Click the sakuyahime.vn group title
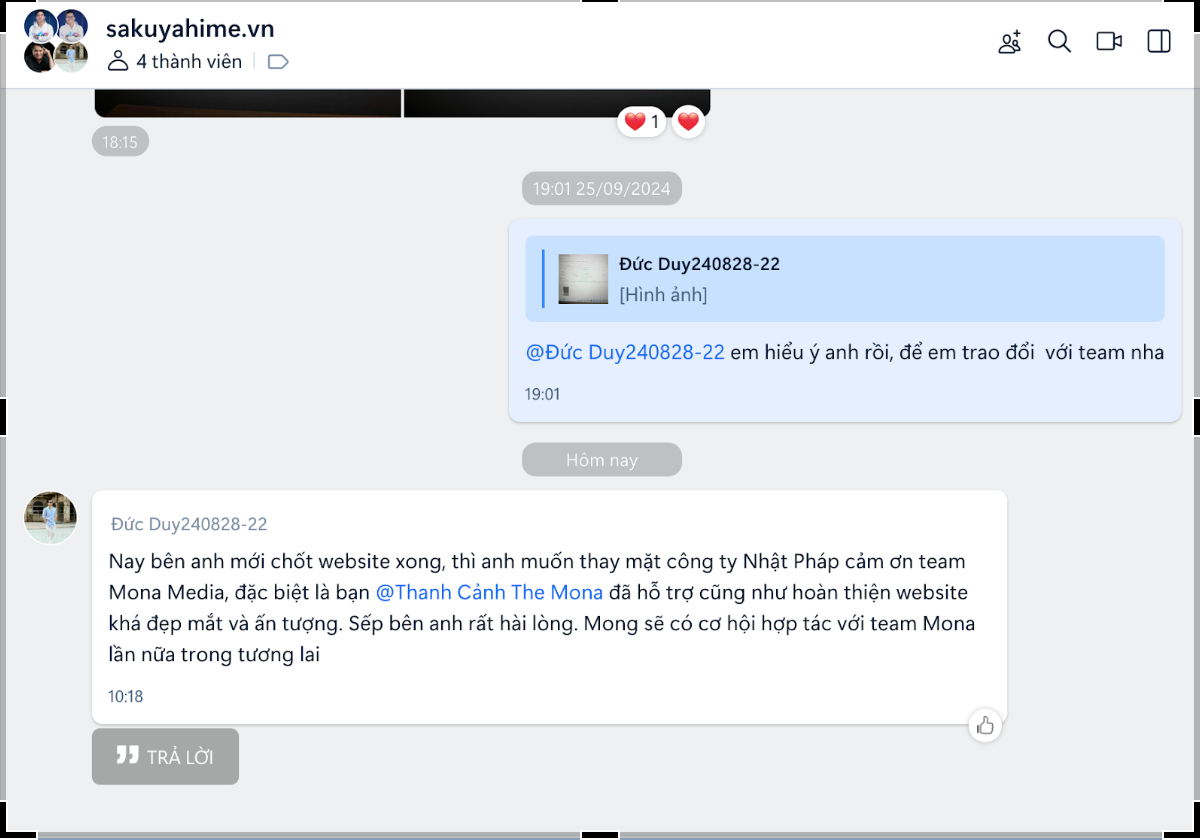 pyautogui.click(x=190, y=29)
